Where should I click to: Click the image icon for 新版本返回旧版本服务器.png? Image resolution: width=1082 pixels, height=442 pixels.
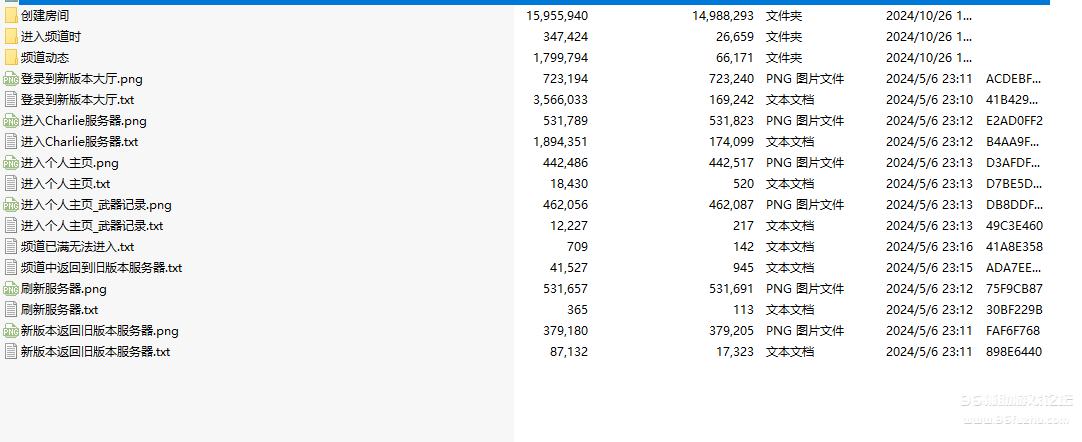point(11,331)
